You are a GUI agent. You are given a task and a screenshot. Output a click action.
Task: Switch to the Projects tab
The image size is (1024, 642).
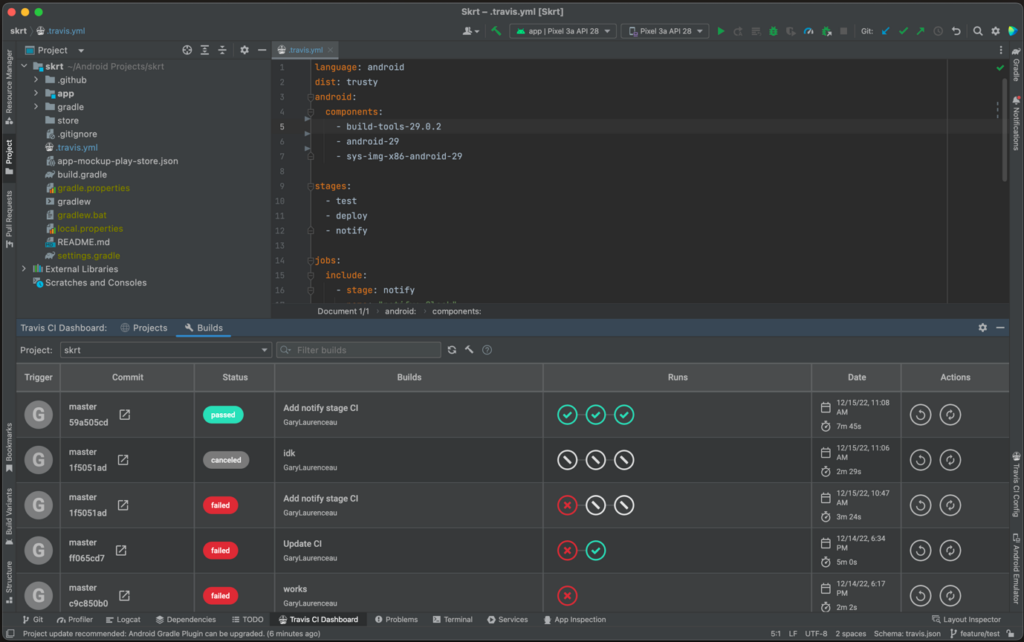[144, 328]
